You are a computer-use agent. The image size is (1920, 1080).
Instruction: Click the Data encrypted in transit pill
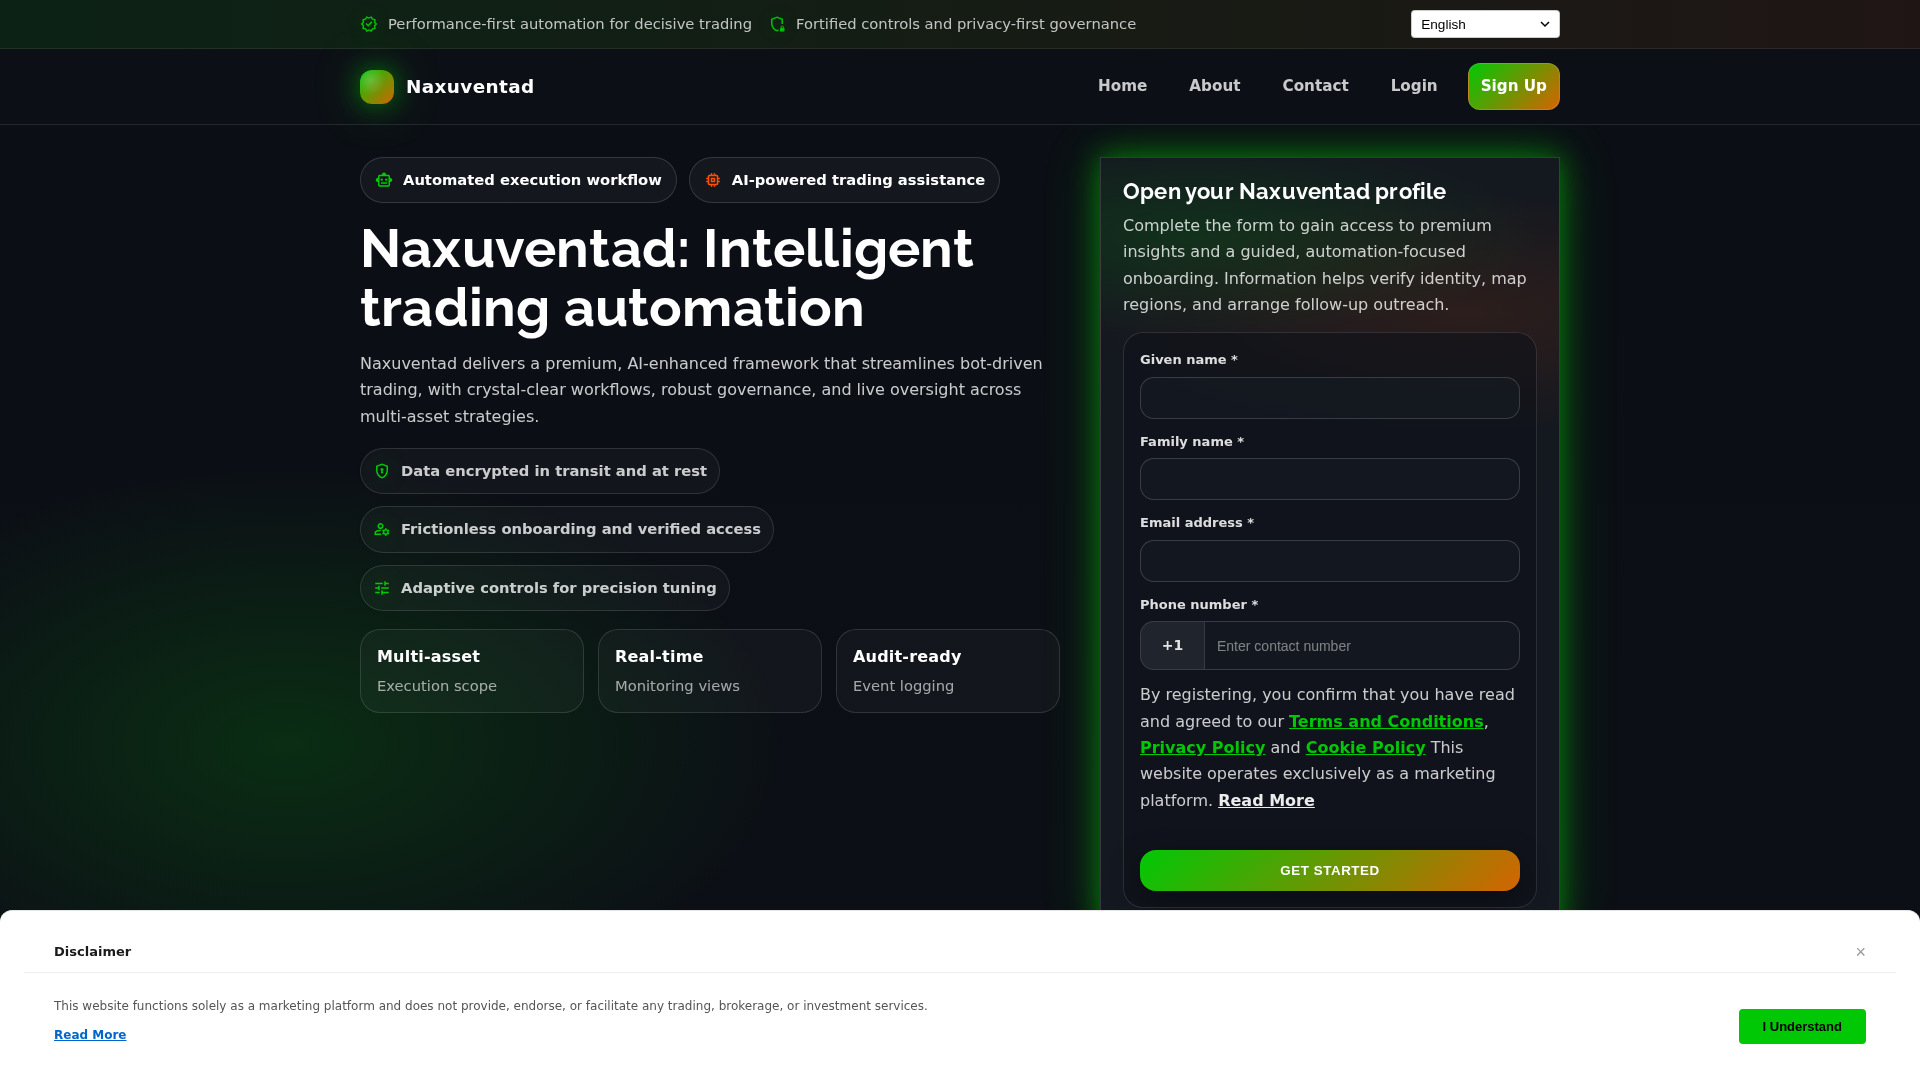click(x=540, y=471)
